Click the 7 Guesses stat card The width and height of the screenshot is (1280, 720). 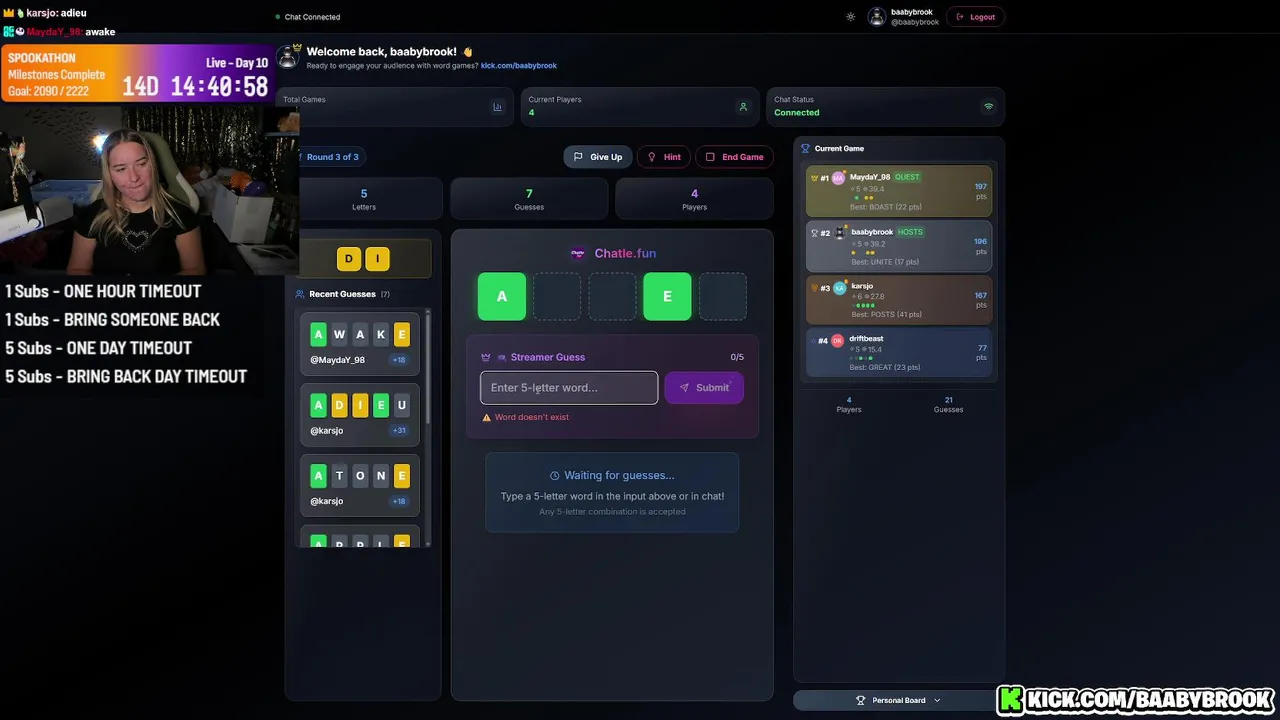(x=529, y=199)
